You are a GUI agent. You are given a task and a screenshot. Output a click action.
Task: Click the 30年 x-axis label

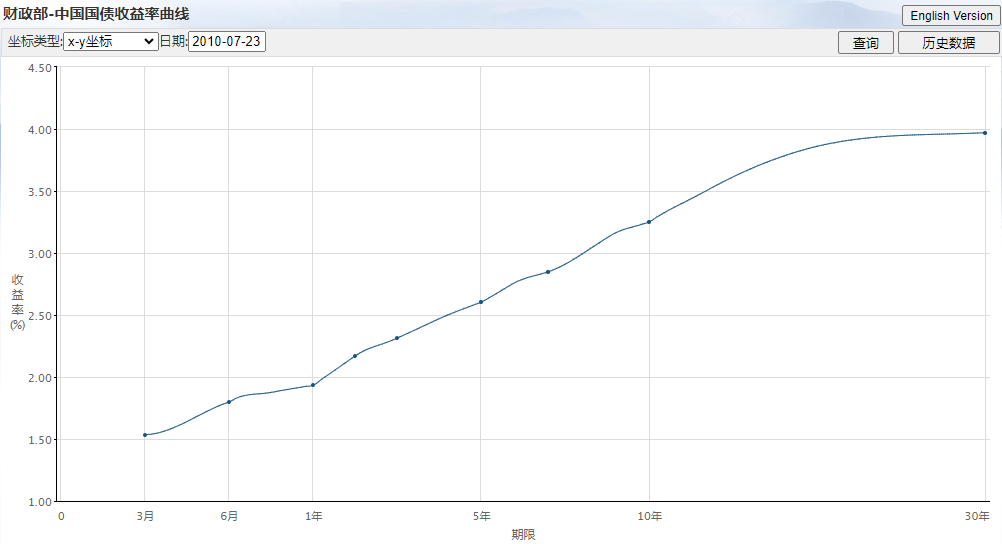pos(977,516)
